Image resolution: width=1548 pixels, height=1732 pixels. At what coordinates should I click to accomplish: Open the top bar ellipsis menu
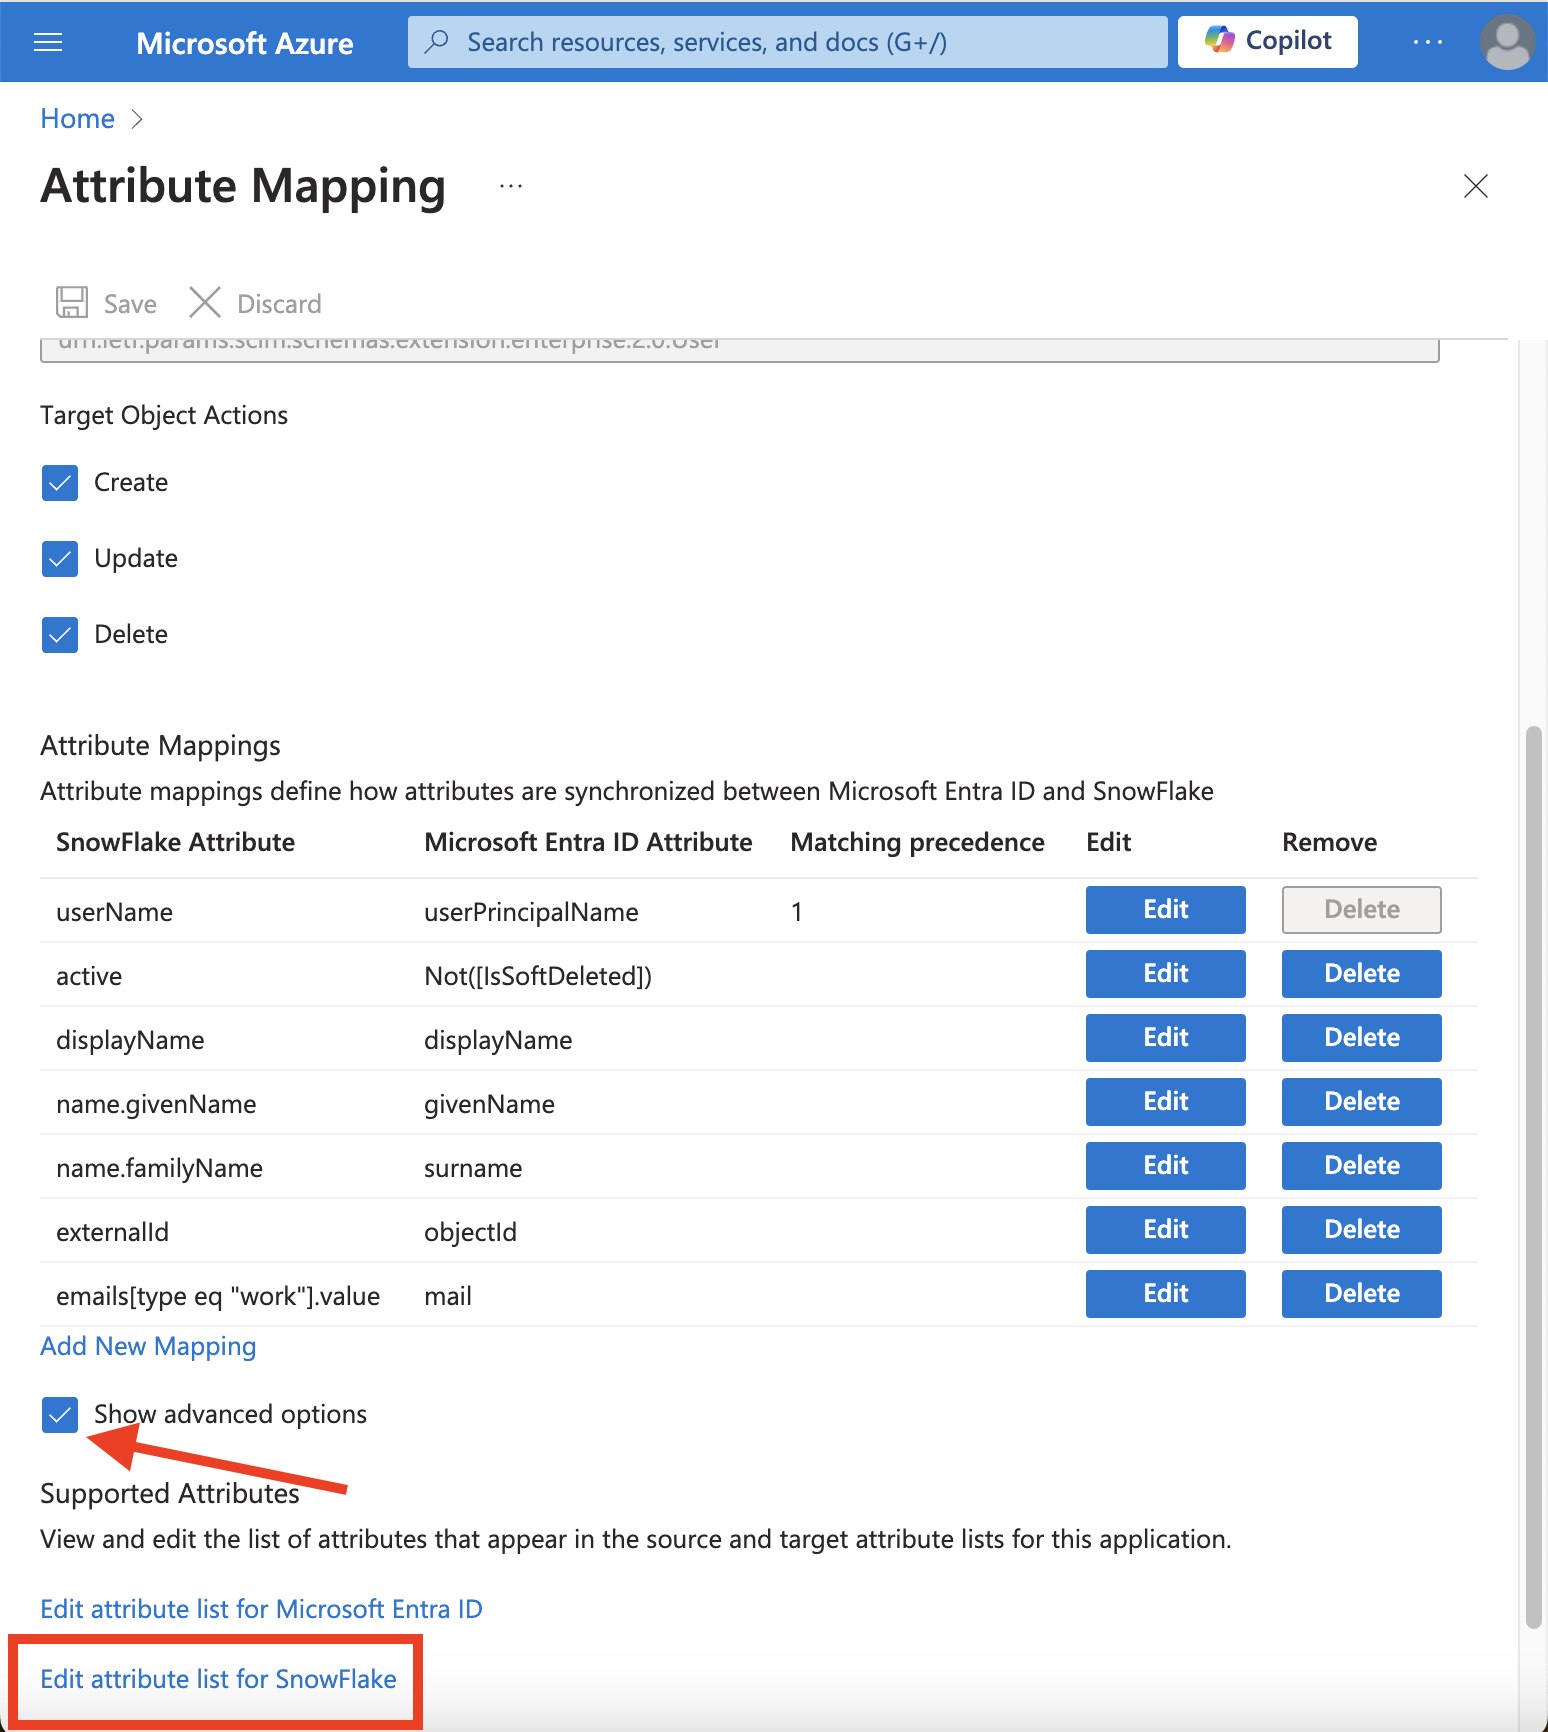[x=1427, y=42]
